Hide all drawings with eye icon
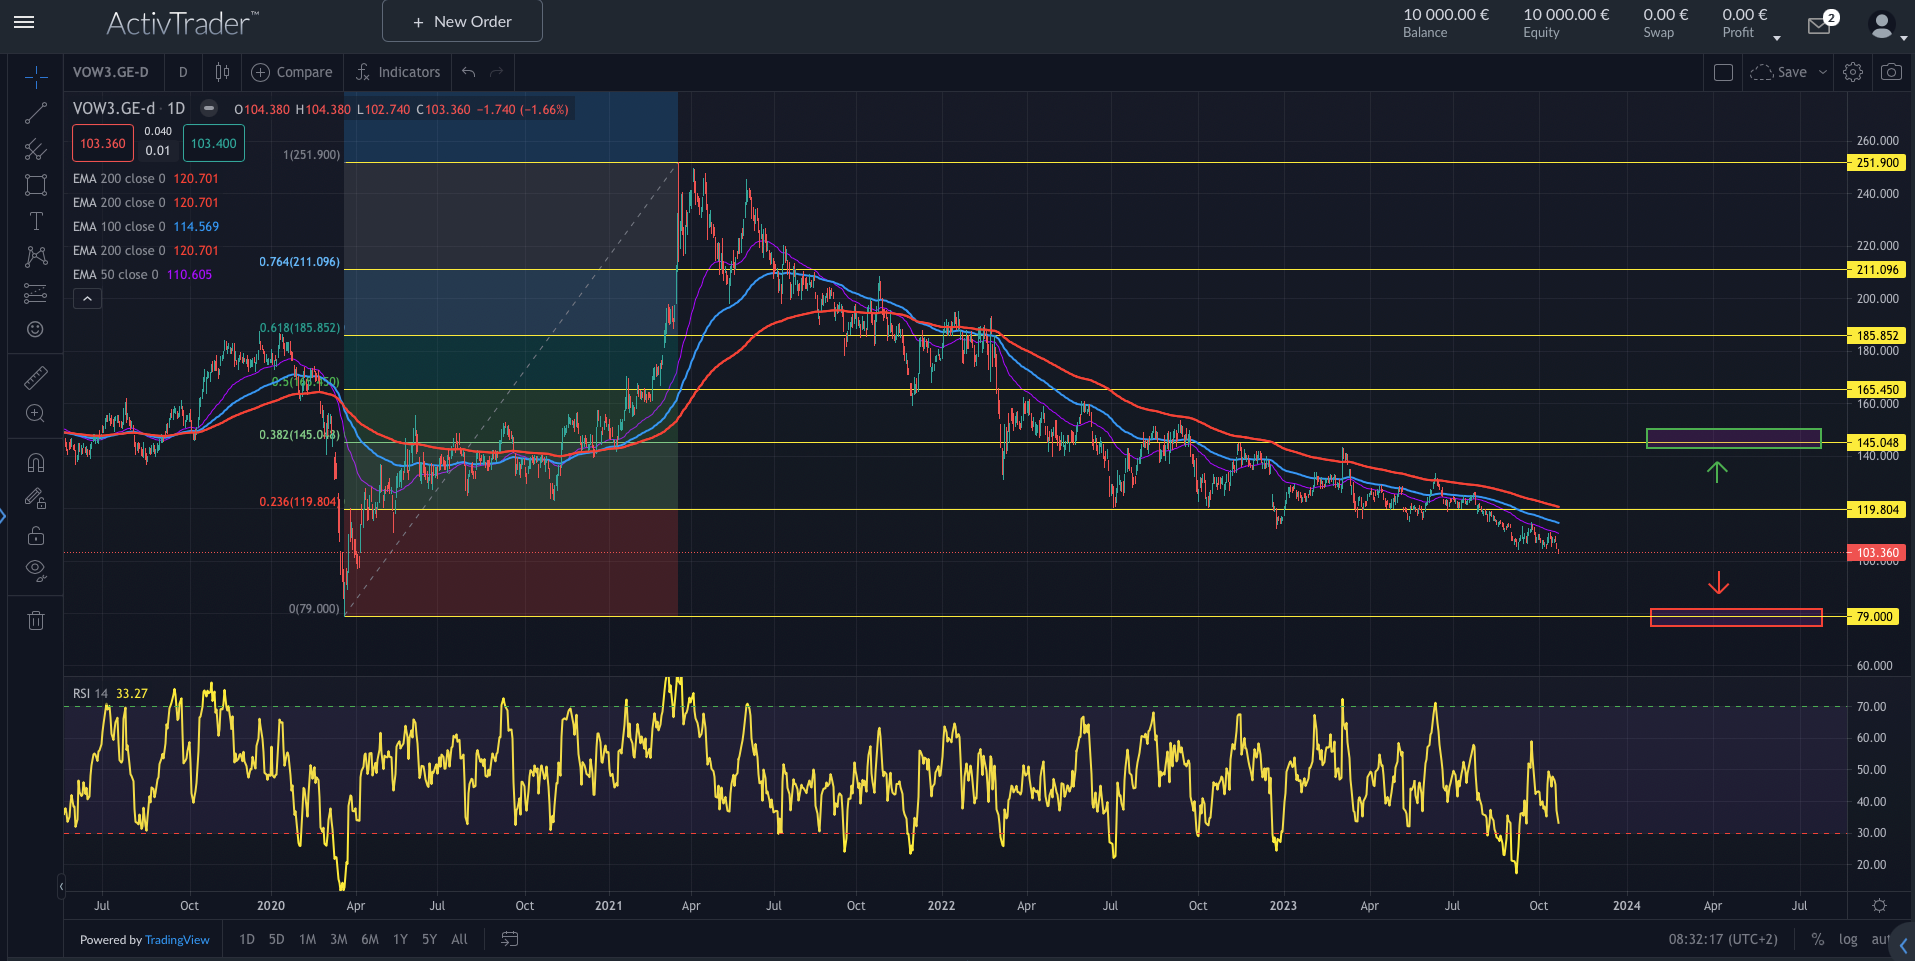This screenshot has width=1915, height=961. coord(36,570)
